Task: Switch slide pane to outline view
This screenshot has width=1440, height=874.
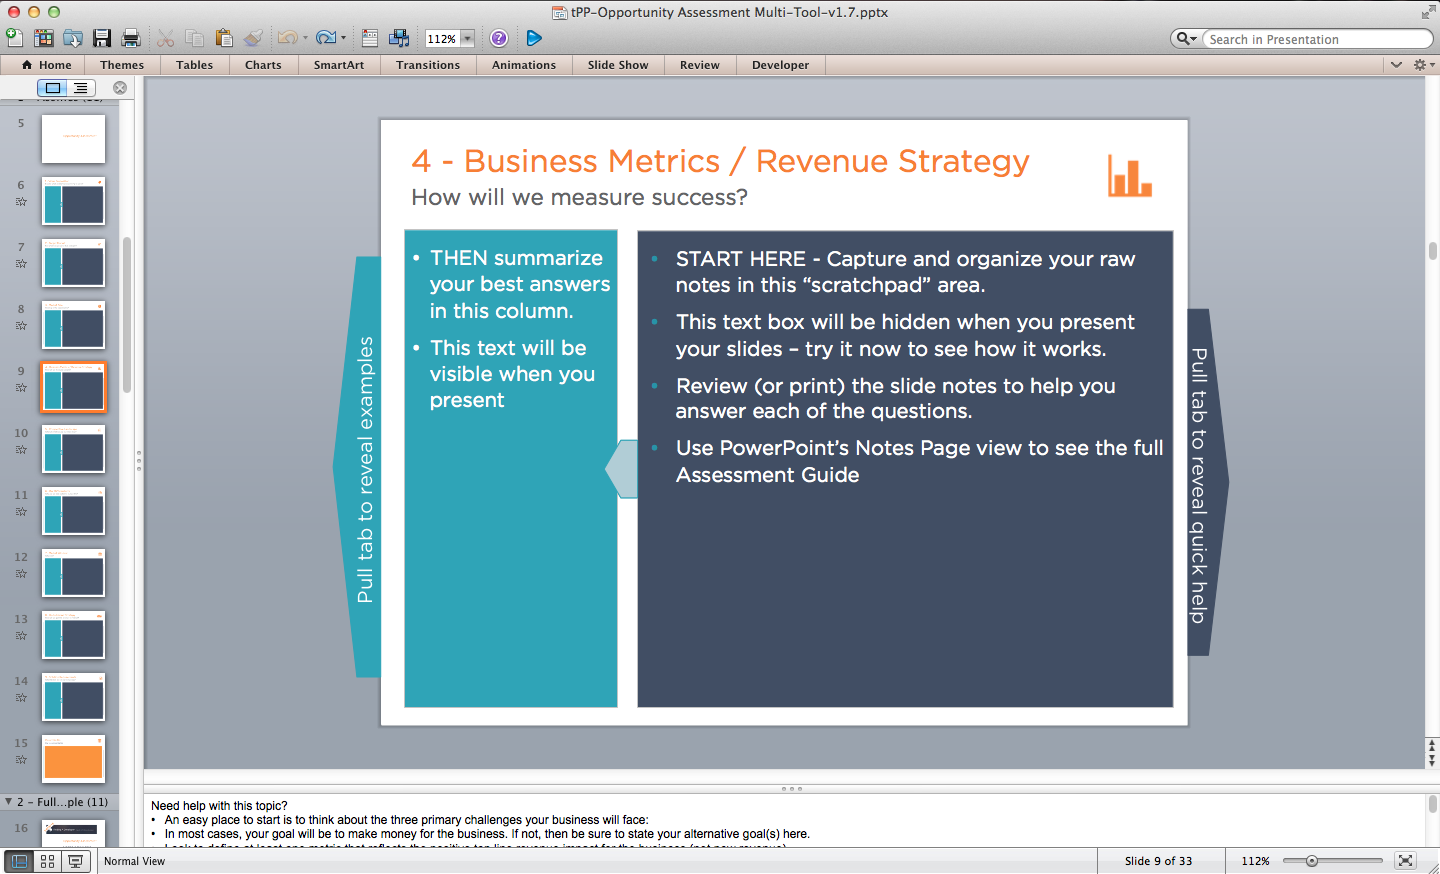Action: tap(80, 88)
